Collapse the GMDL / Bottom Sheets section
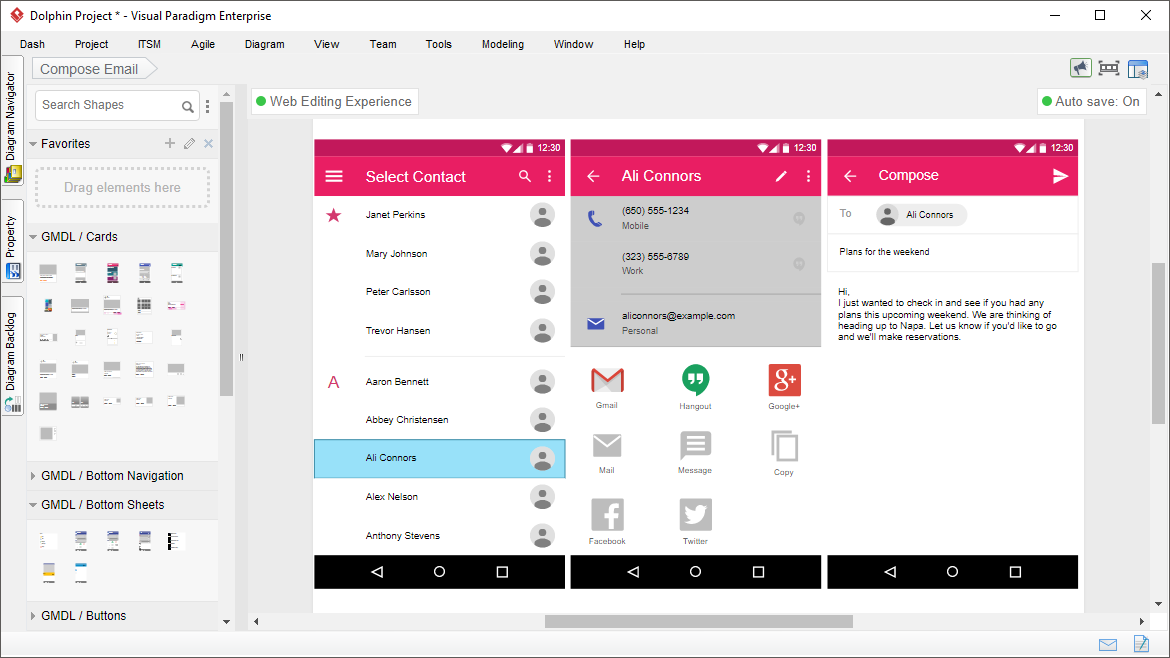 point(33,504)
